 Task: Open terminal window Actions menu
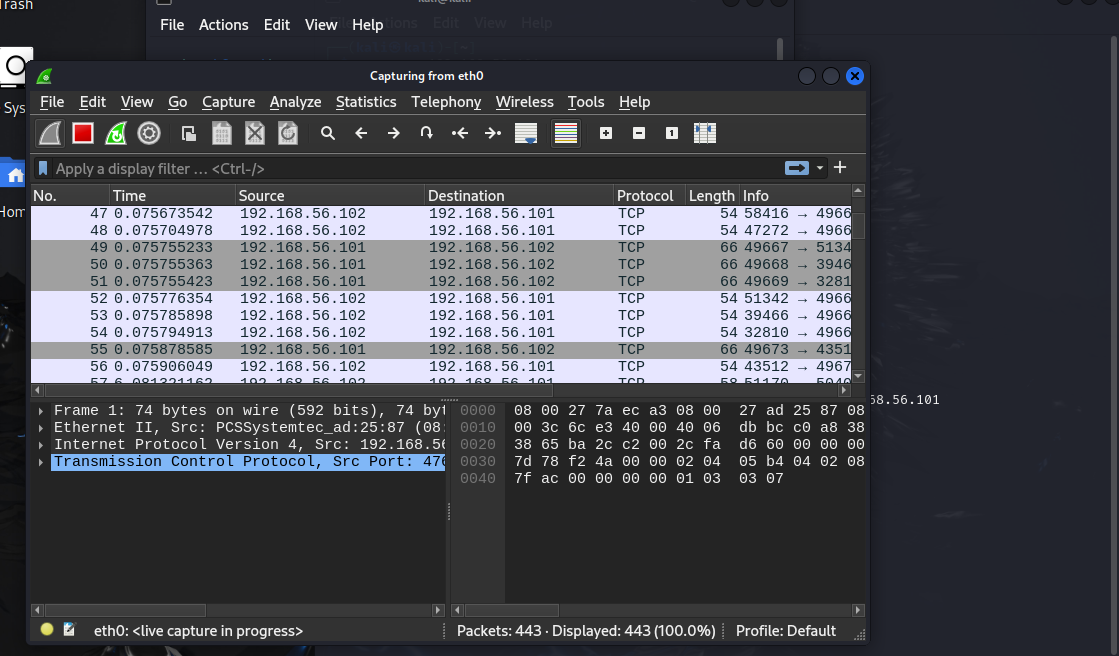[223, 25]
